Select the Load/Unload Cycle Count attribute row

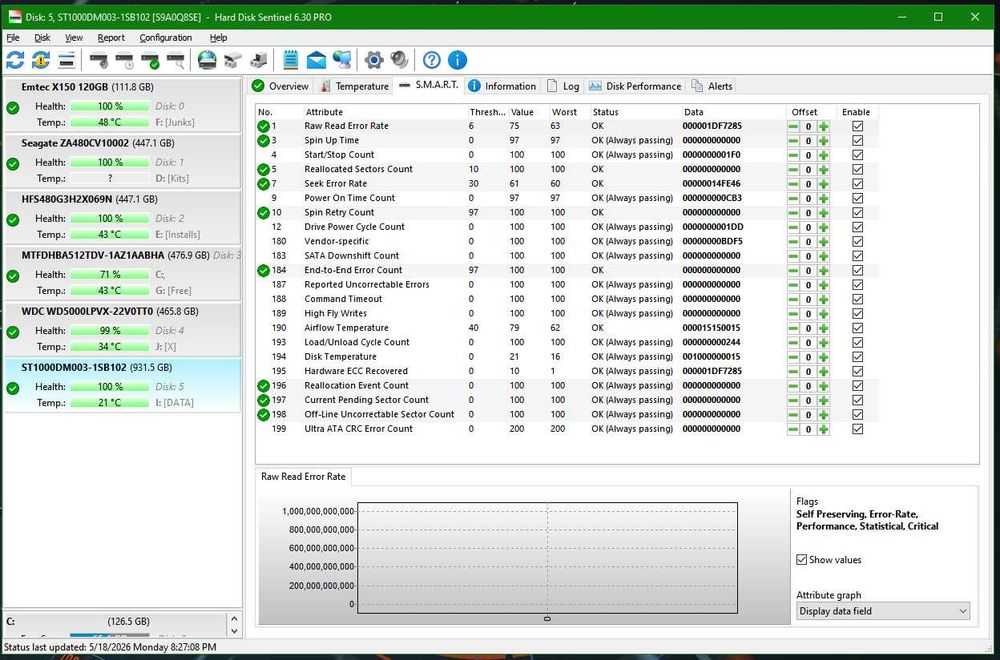pyautogui.click(x=566, y=342)
